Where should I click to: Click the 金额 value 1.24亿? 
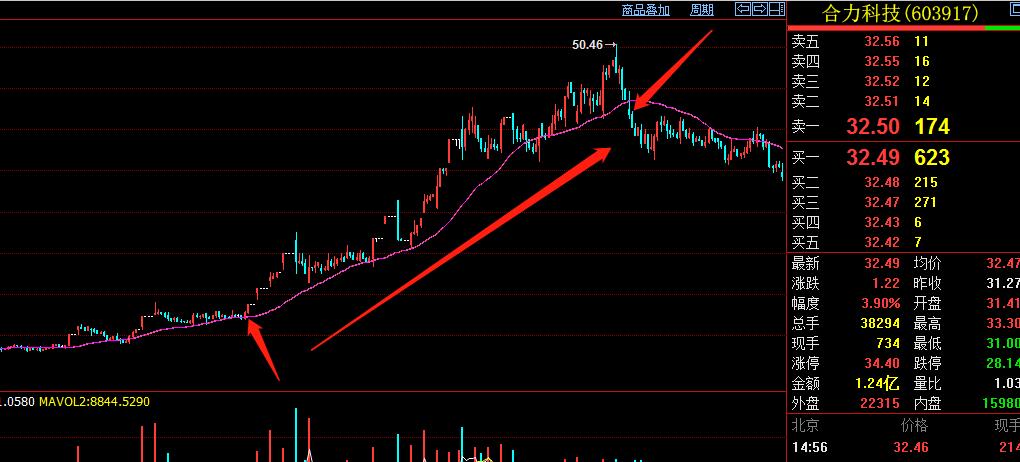(877, 383)
